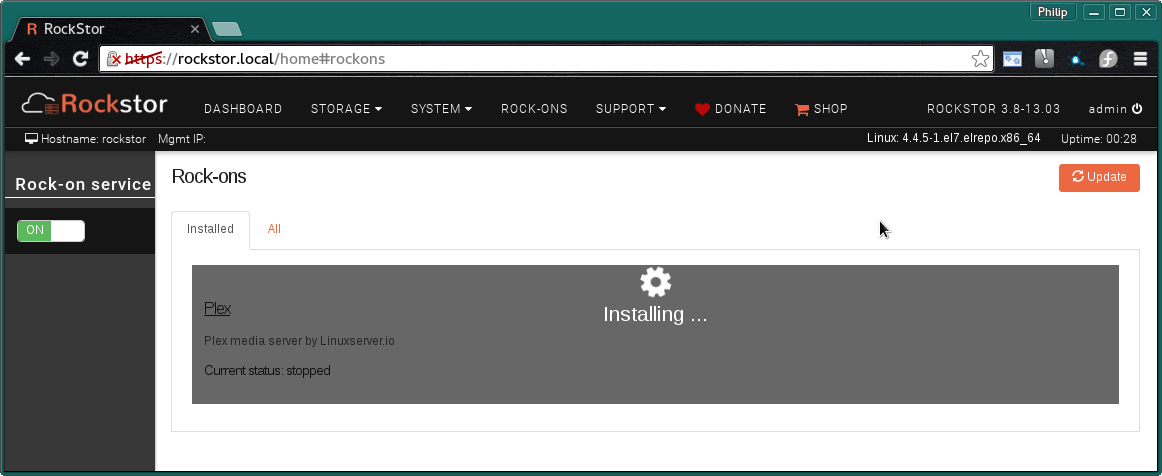The width and height of the screenshot is (1162, 476).
Task: Open the blue window extension icon
Action: (1012, 59)
